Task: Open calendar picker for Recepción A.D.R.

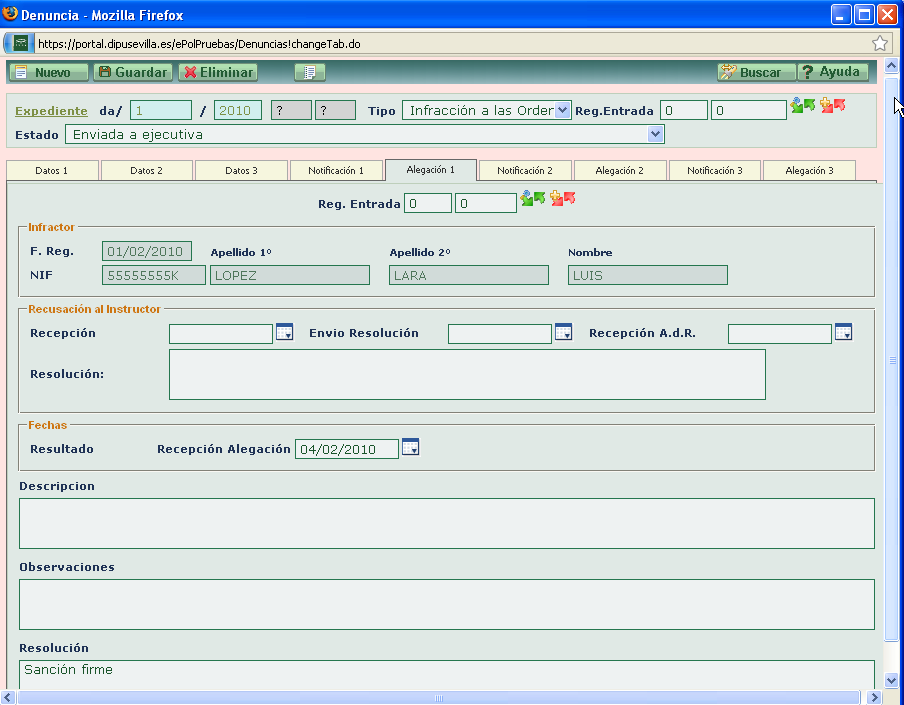Action: pyautogui.click(x=843, y=333)
